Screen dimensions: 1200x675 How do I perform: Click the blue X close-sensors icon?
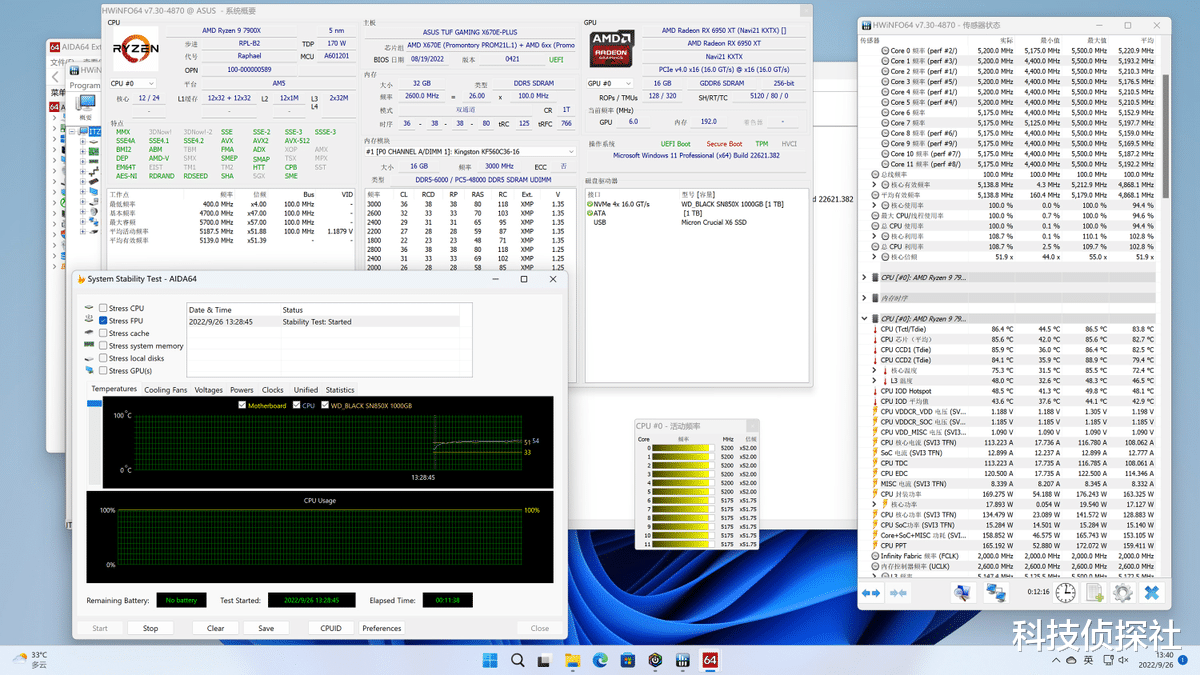click(x=1151, y=592)
